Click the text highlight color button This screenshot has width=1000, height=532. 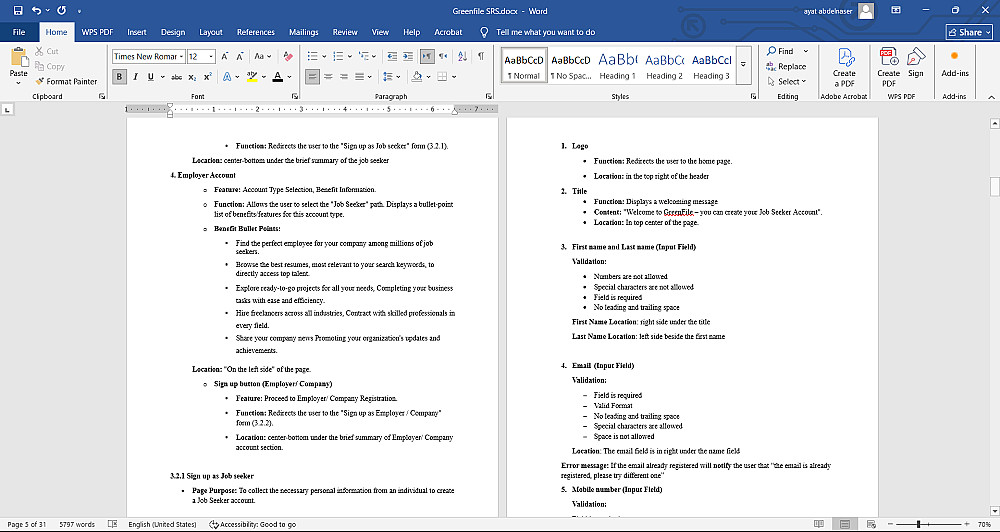251,77
